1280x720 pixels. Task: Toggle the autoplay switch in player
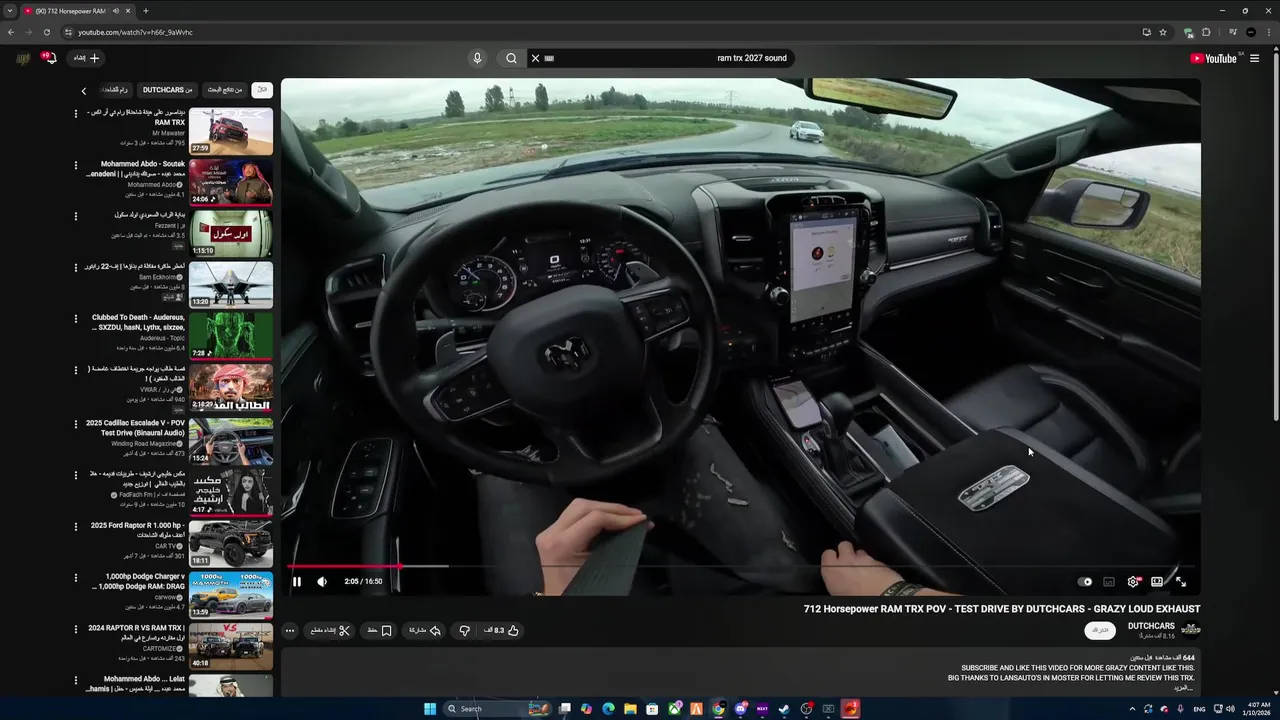click(1086, 581)
